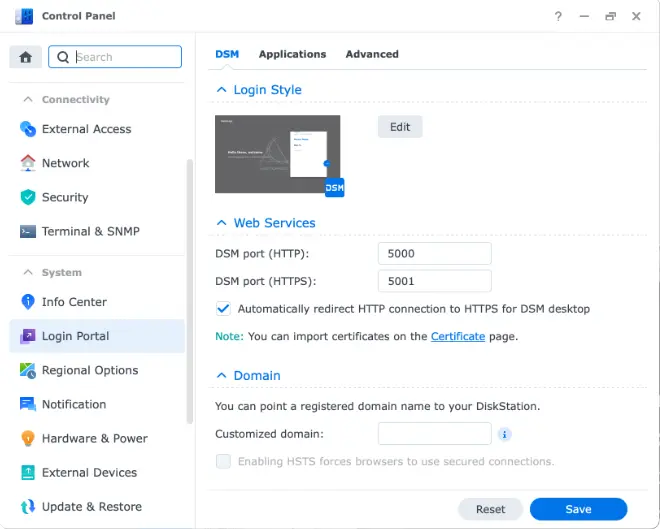Click the customized domain info icon
The width and height of the screenshot is (660, 529).
(505, 434)
